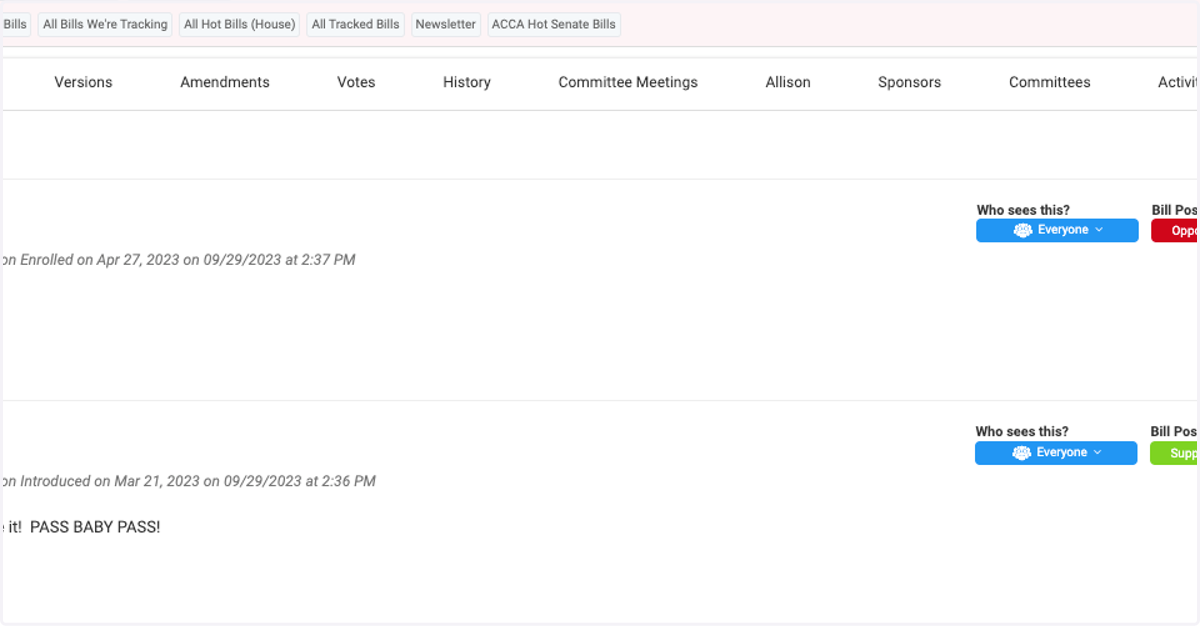Open the History tab

[467, 82]
